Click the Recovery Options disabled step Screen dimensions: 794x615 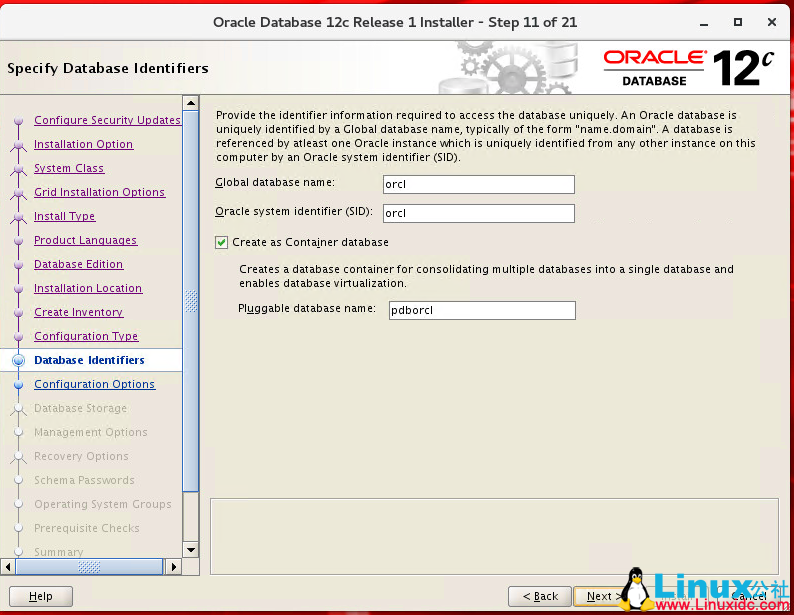[x=81, y=456]
